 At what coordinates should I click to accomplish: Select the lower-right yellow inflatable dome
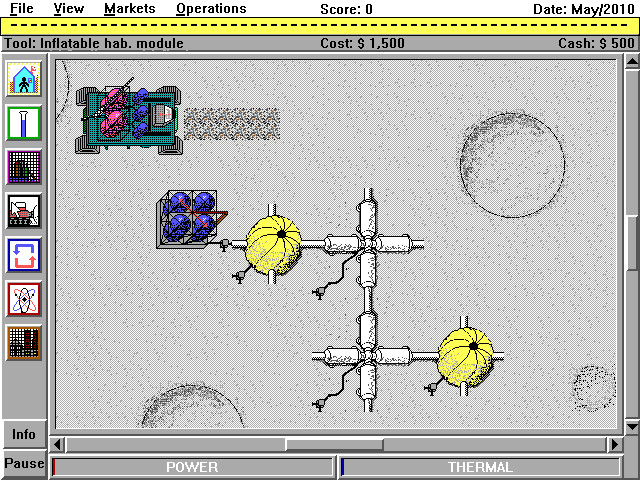465,357
